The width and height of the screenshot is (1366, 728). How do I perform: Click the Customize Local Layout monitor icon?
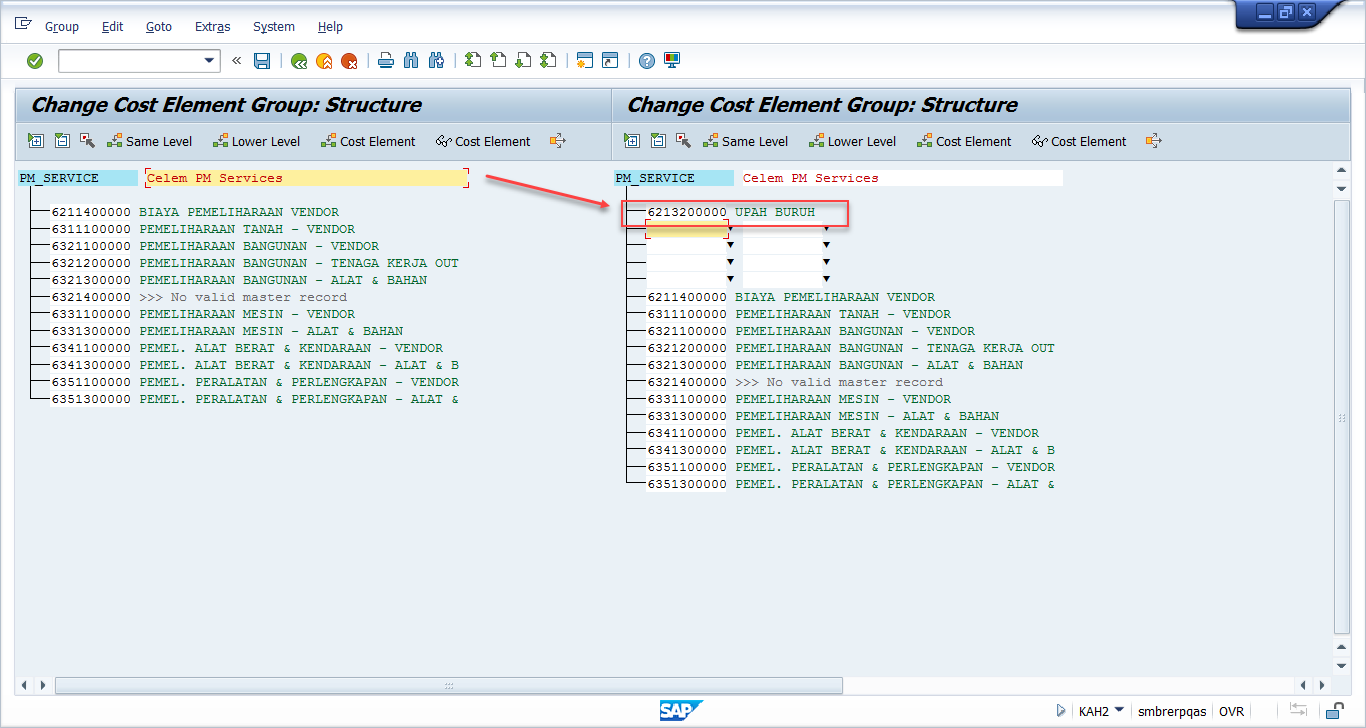672,61
